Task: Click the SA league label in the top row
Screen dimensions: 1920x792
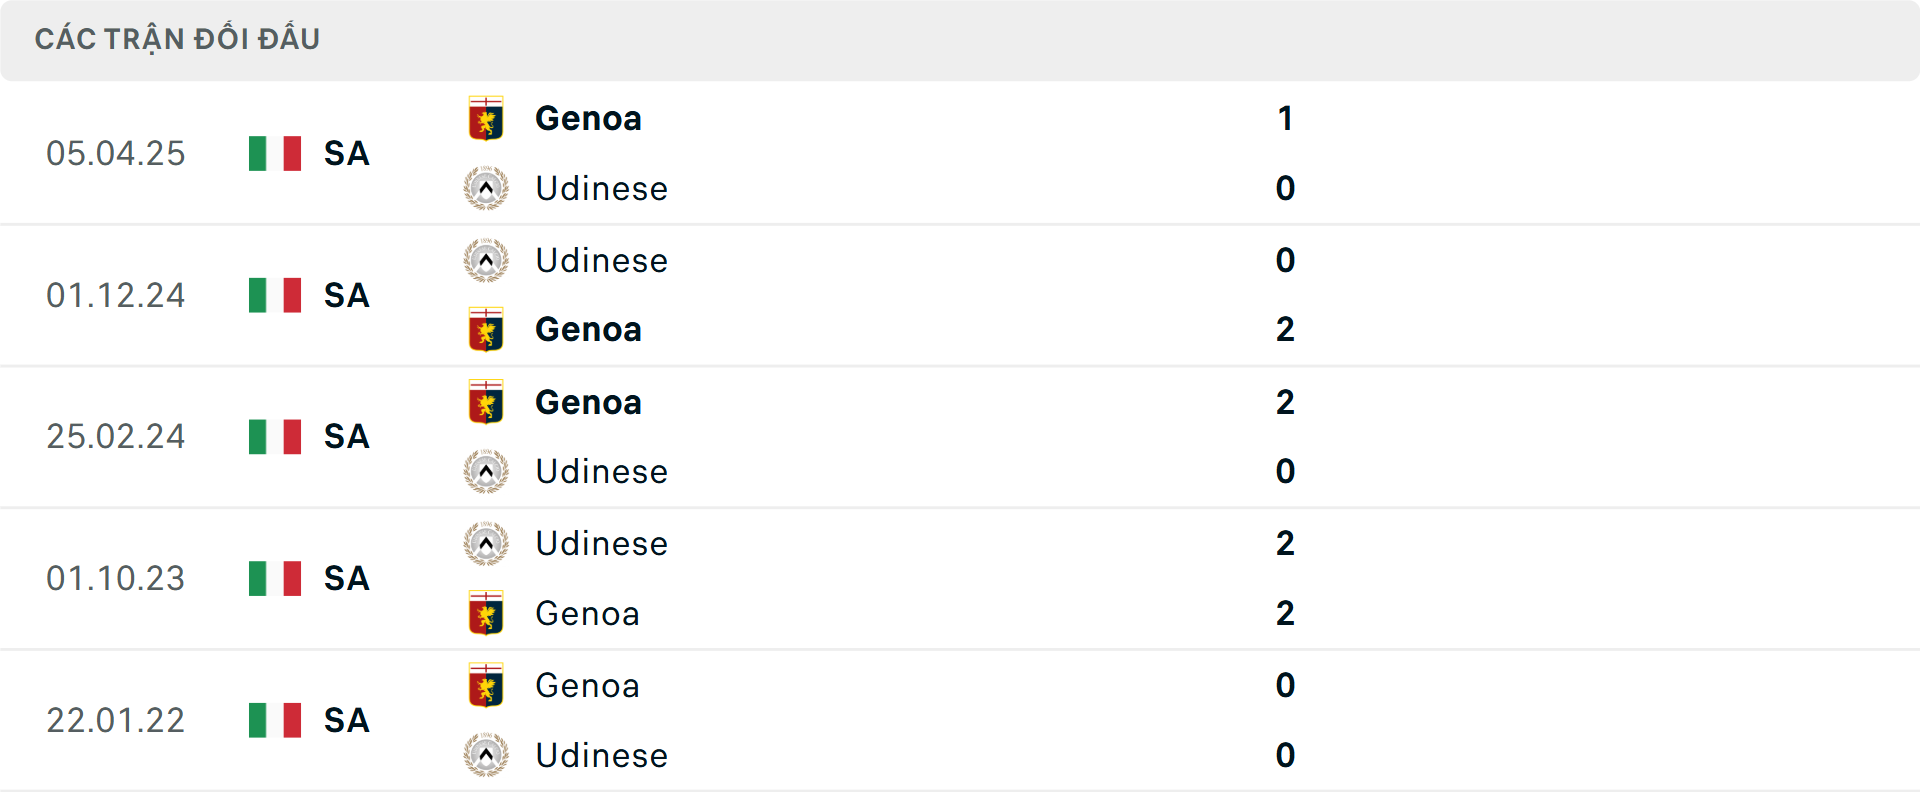Action: point(345,153)
